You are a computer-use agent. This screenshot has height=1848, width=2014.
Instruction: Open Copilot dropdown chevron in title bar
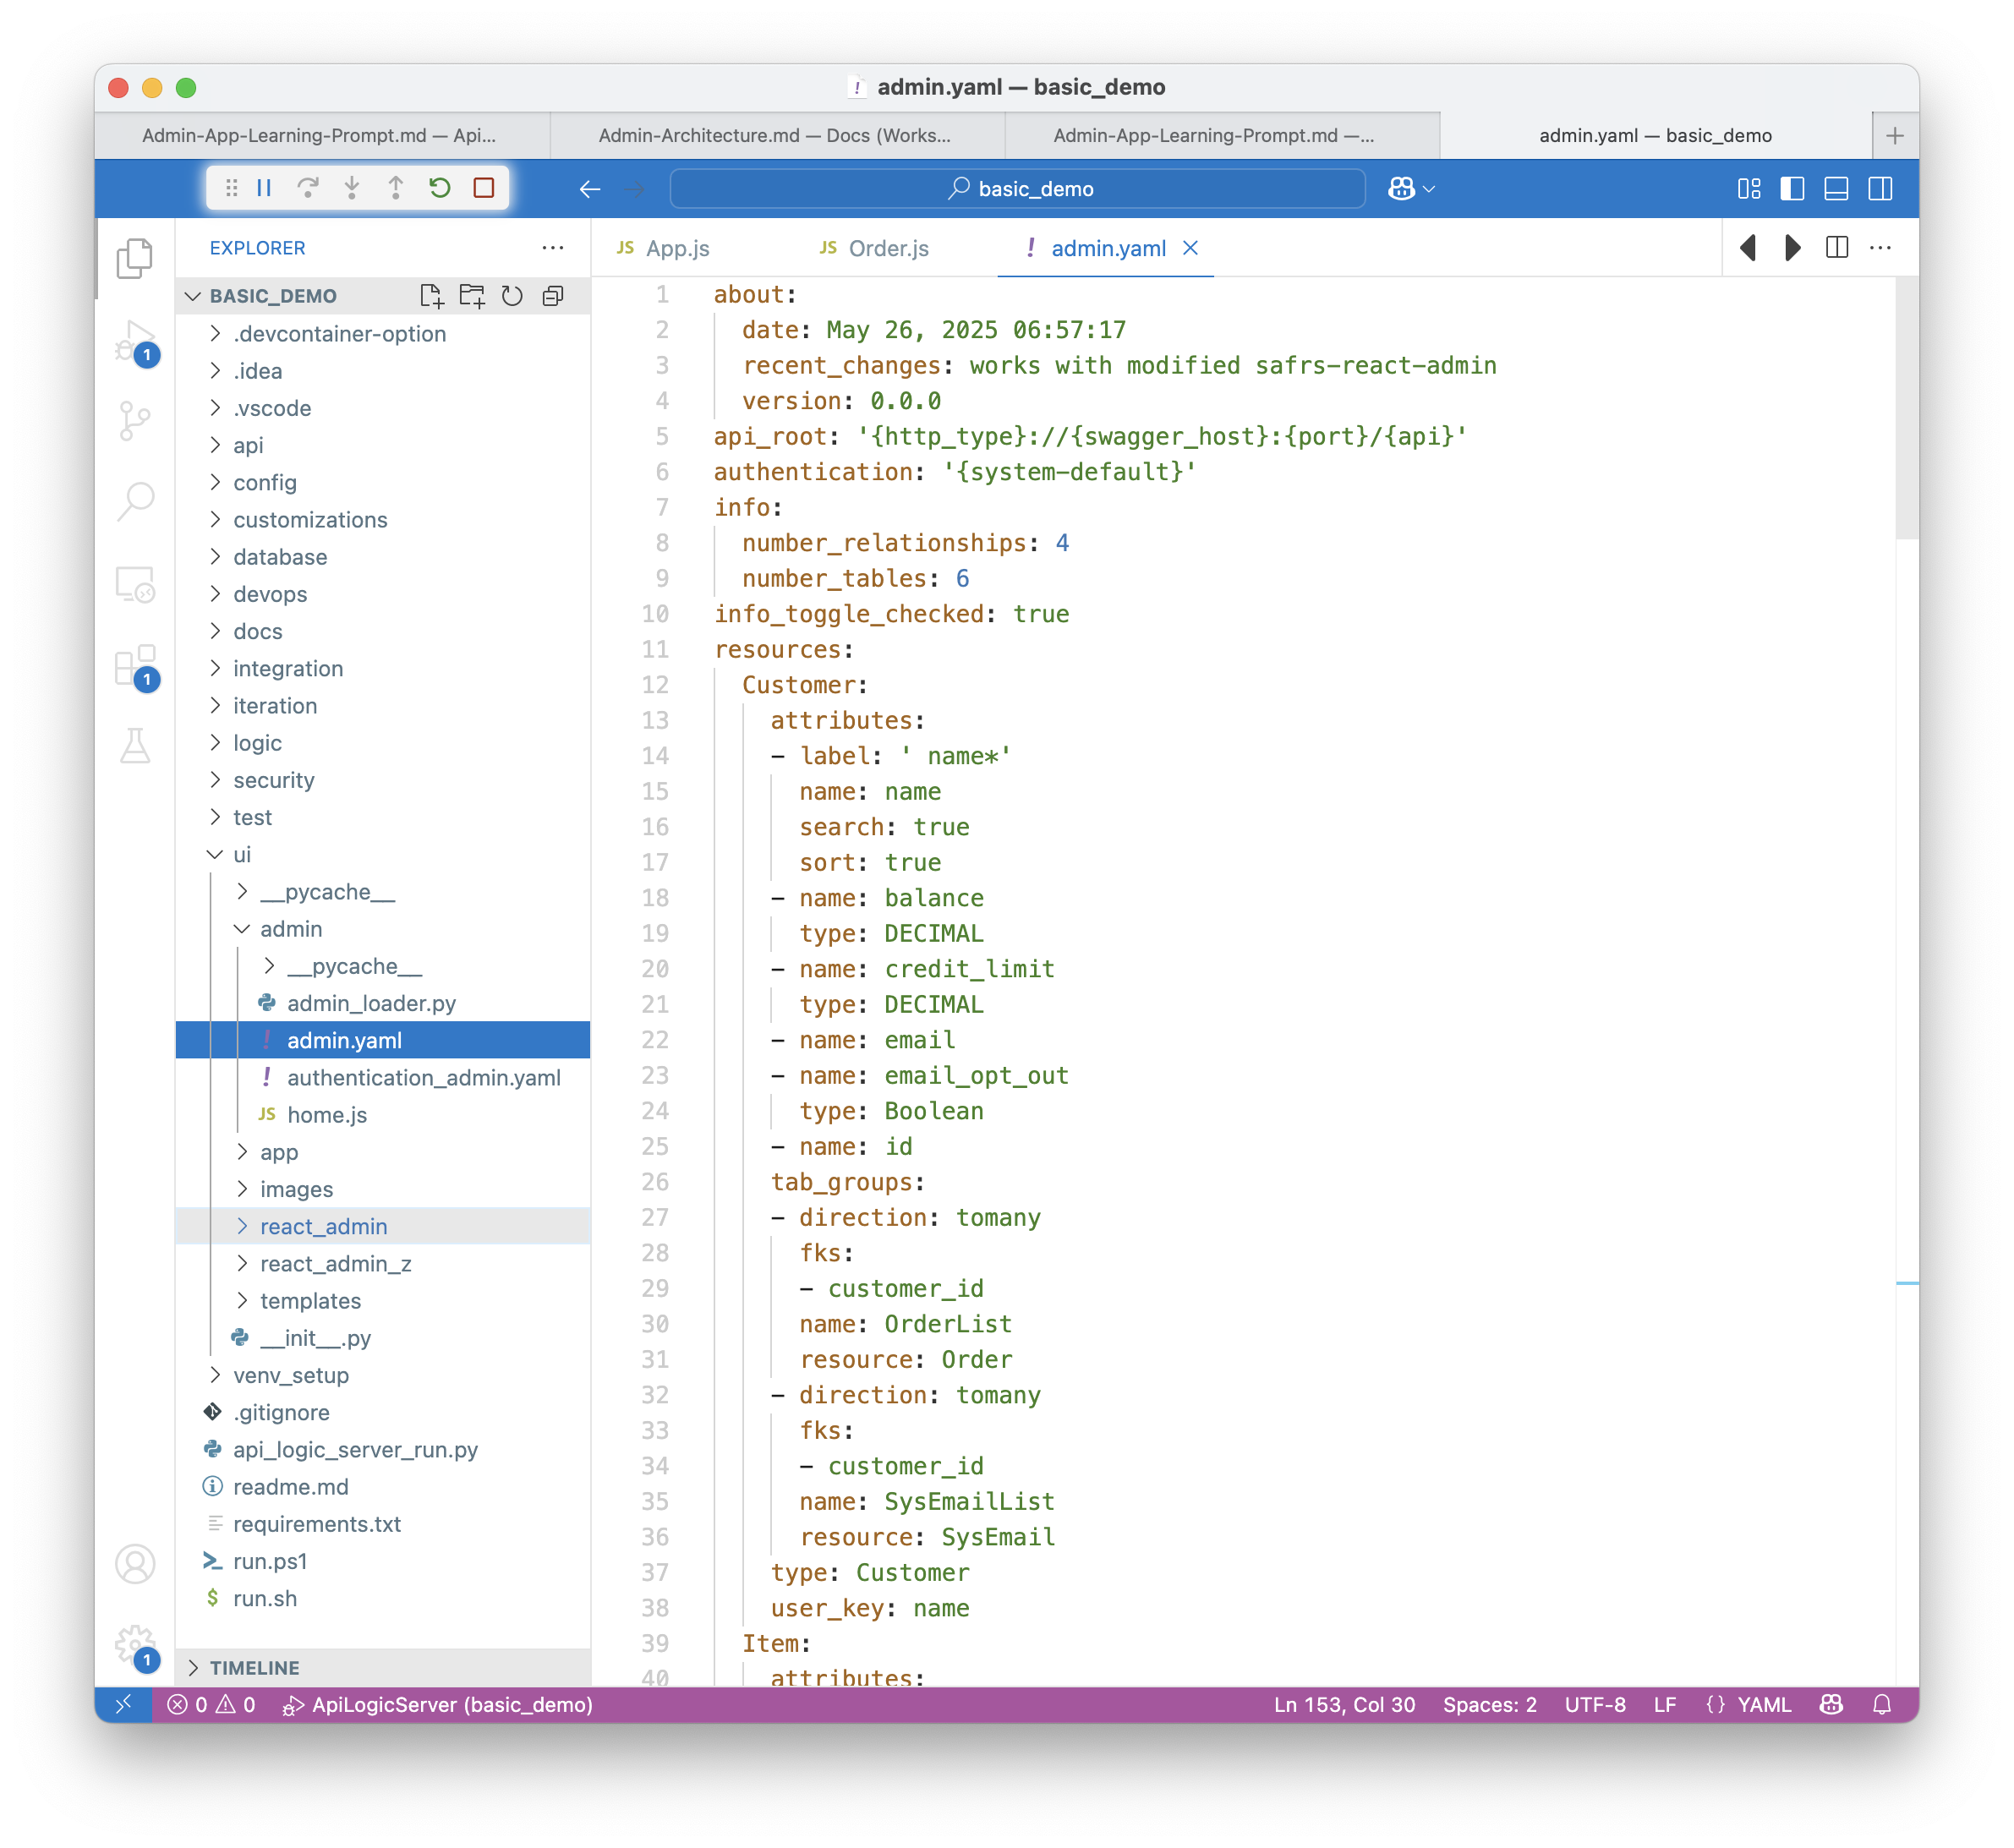coord(1430,189)
